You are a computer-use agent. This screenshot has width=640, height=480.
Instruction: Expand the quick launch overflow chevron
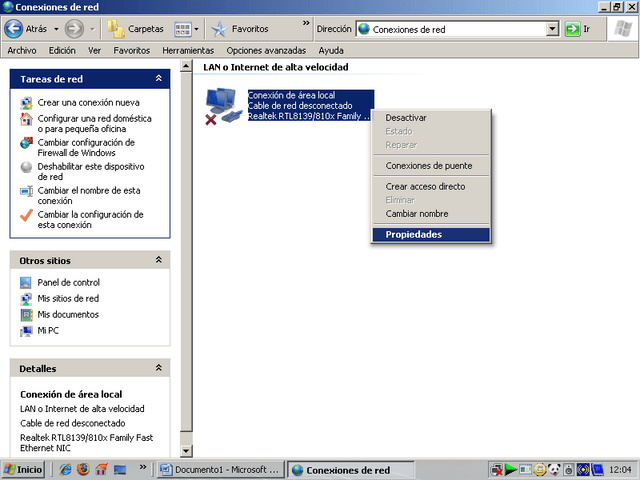pyautogui.click(x=143, y=467)
